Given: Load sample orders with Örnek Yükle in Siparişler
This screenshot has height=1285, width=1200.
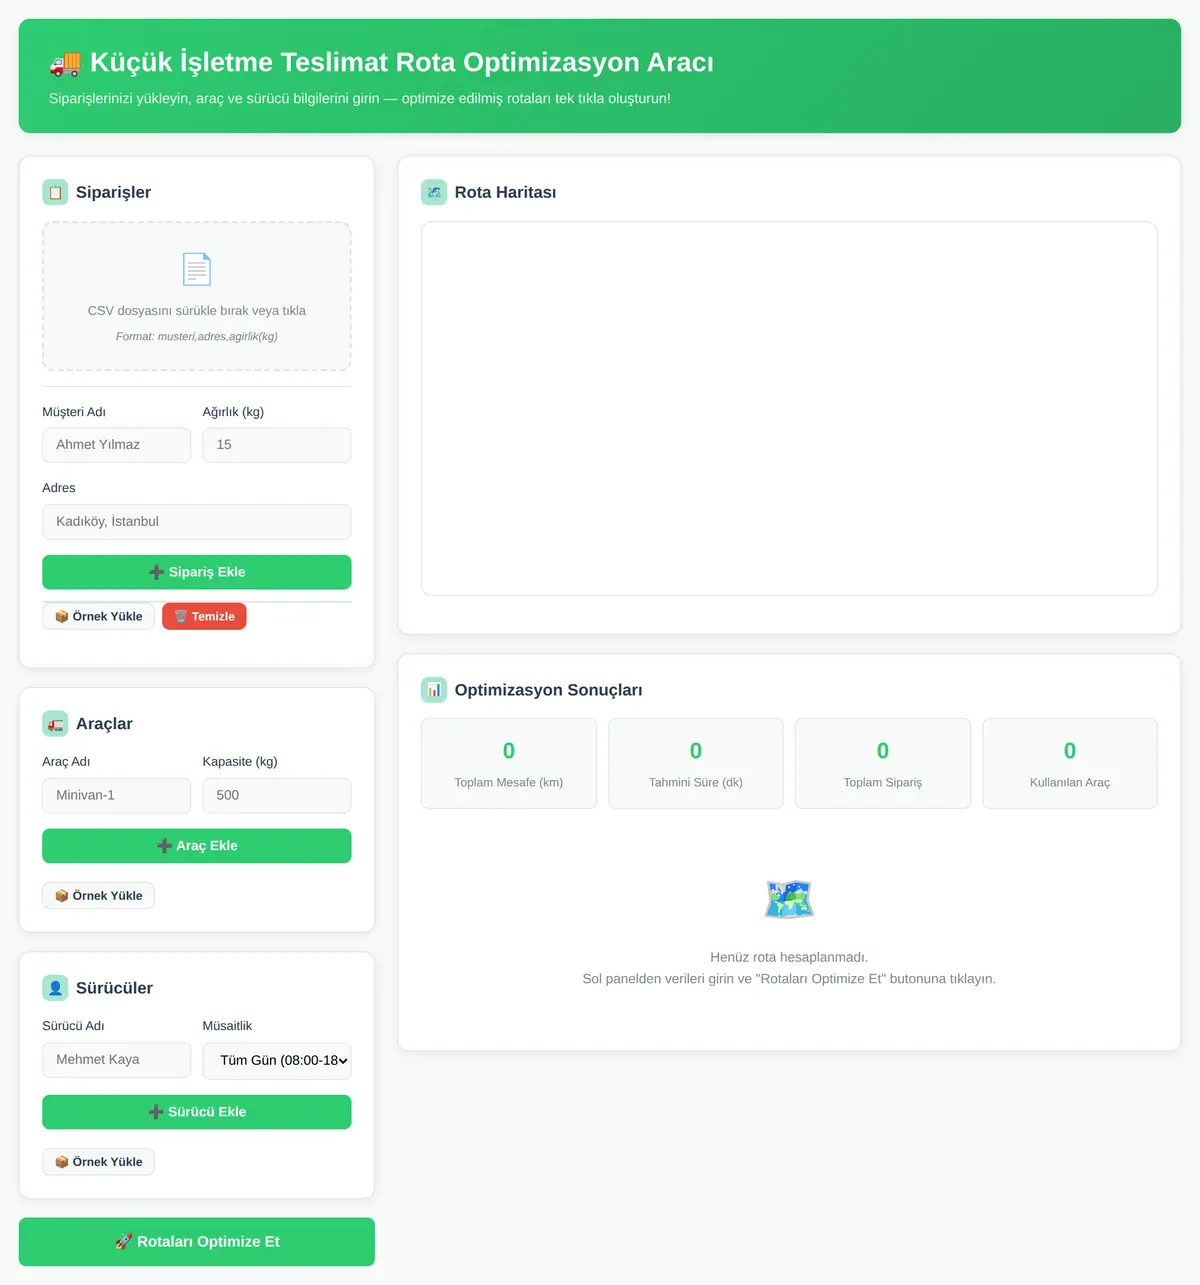Looking at the screenshot, I should click(x=98, y=616).
